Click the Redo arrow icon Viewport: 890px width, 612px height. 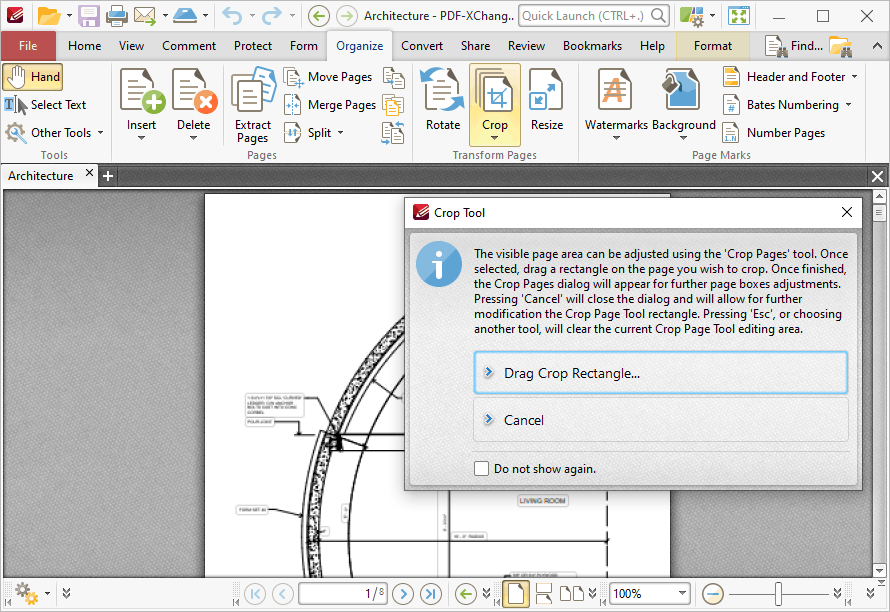pos(271,16)
